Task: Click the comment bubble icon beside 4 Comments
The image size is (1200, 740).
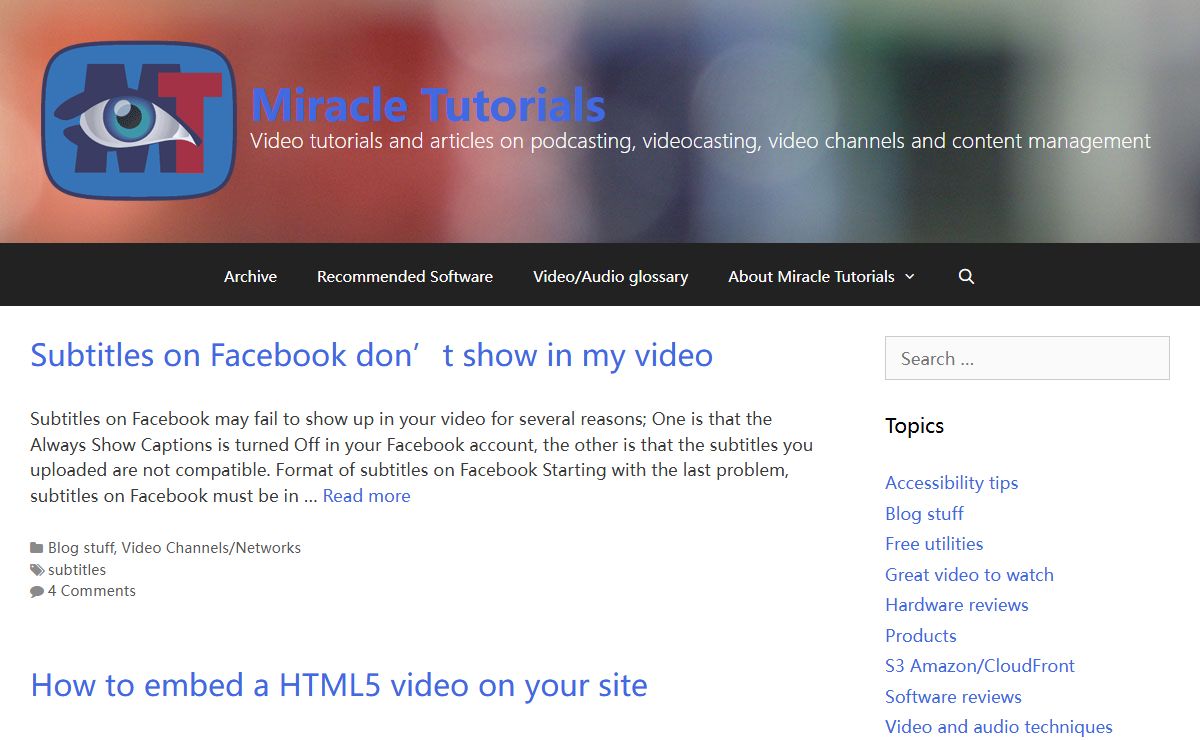Action: pyautogui.click(x=37, y=591)
